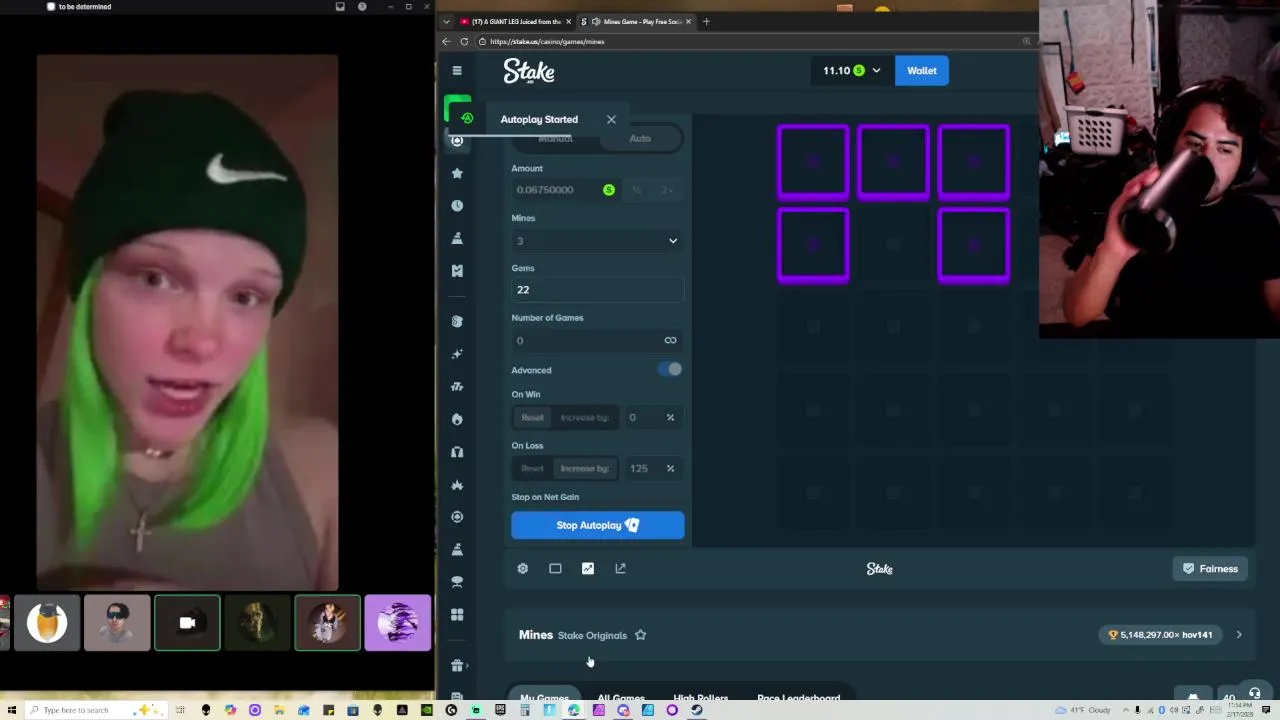Click browser back arrow
The height and width of the screenshot is (720, 1280).
447,41
